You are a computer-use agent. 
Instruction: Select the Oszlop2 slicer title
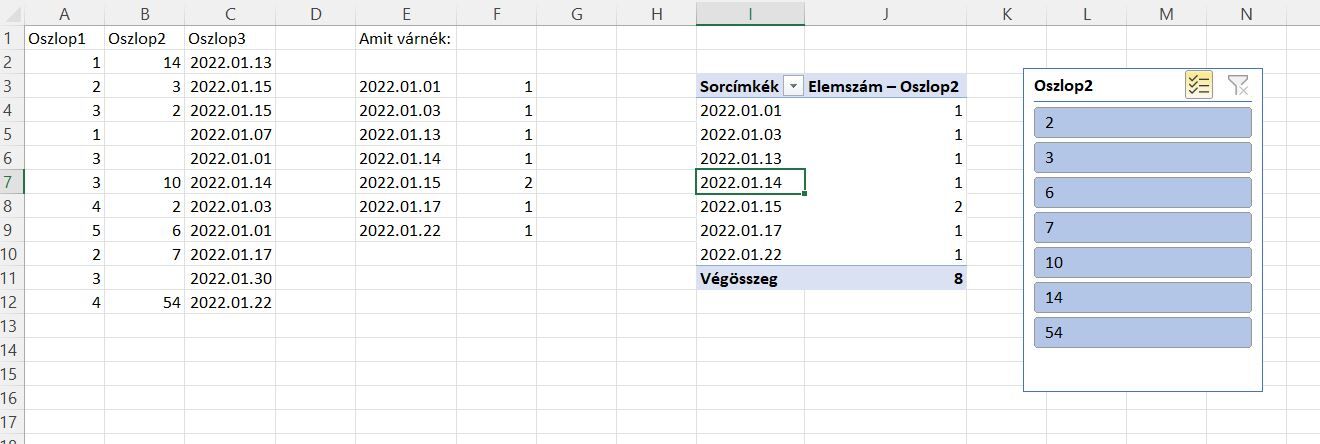(1063, 86)
